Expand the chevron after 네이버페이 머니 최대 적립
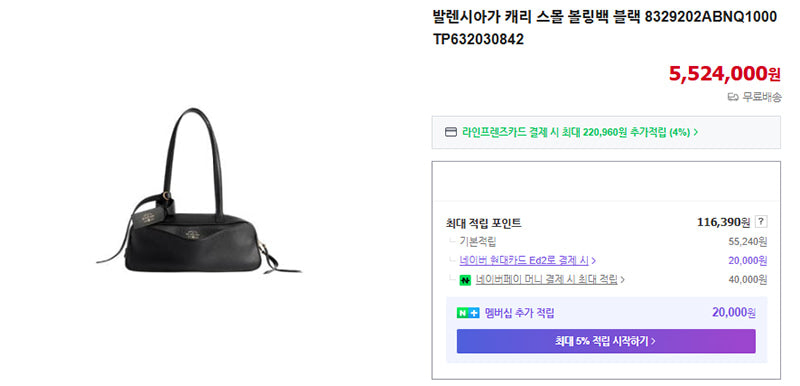The width and height of the screenshot is (800, 386). [623, 279]
